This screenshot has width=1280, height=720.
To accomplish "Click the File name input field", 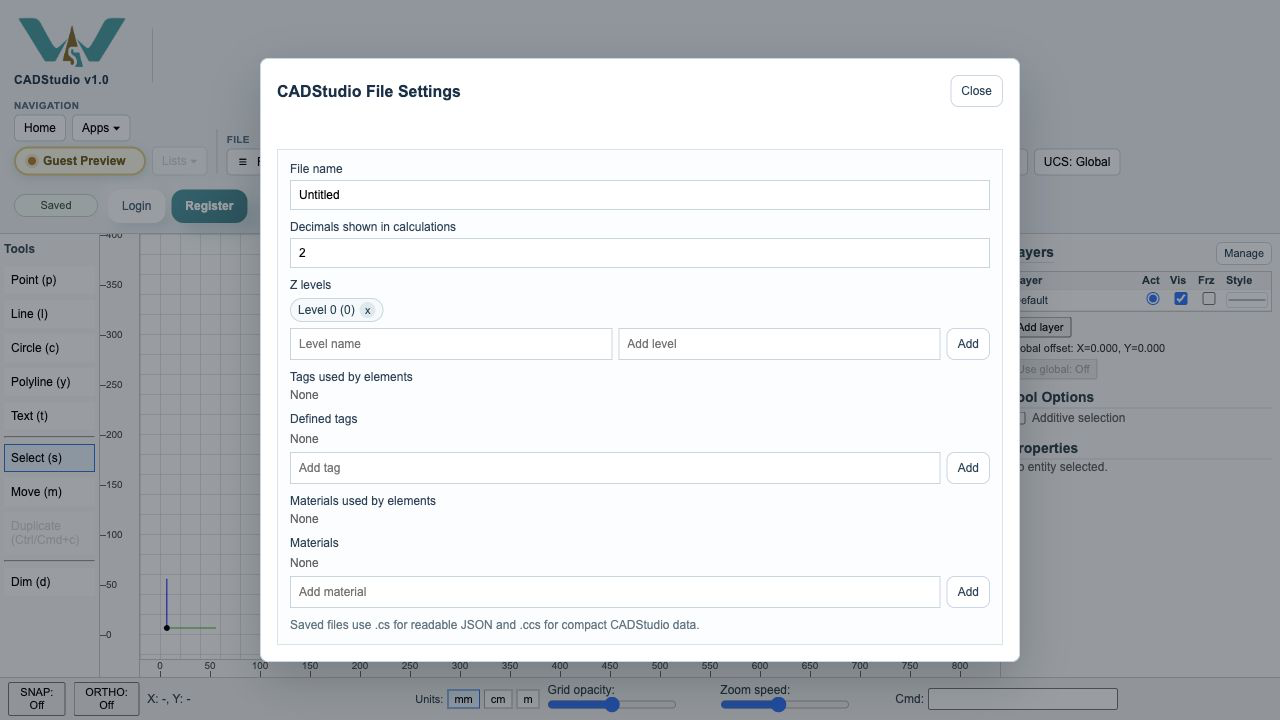I will pyautogui.click(x=640, y=195).
